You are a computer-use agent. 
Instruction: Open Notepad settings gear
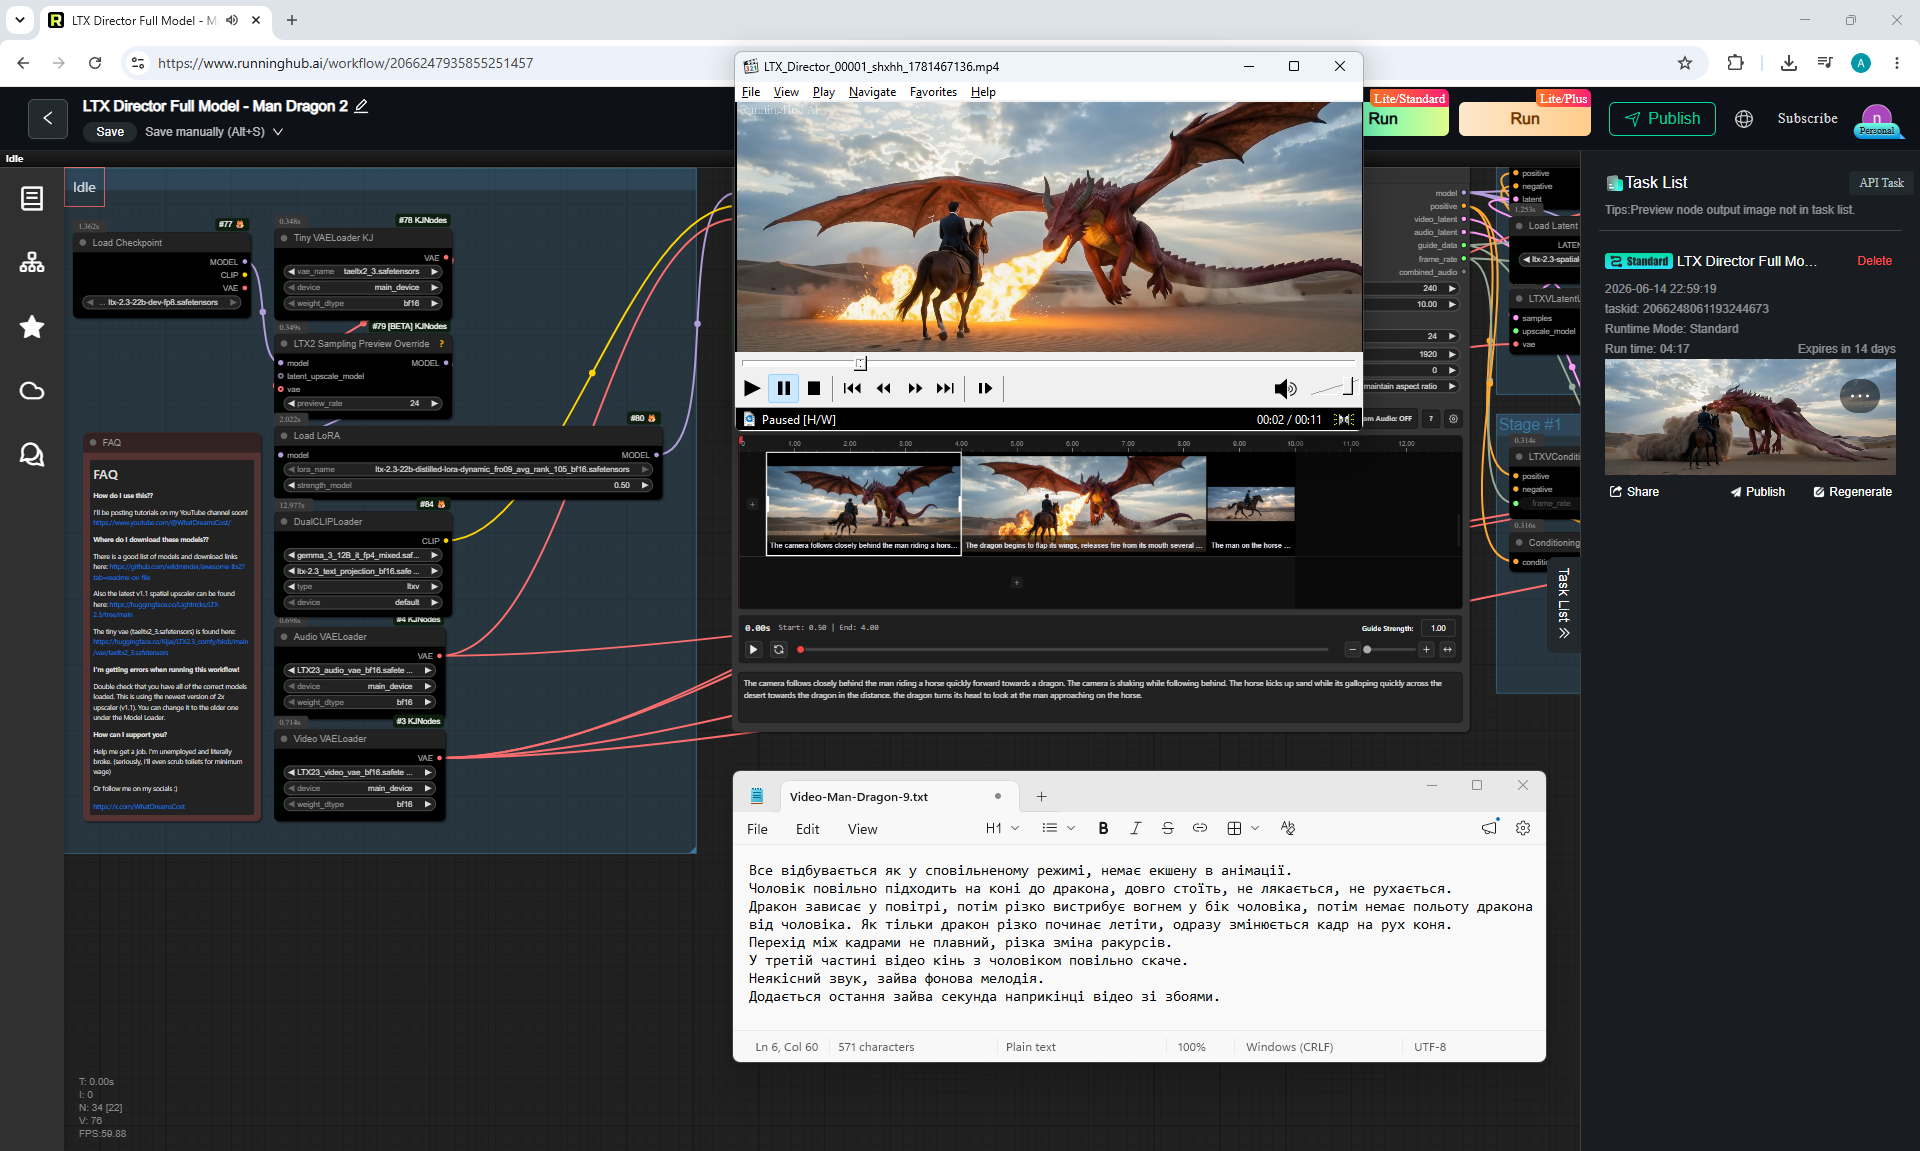click(x=1523, y=828)
